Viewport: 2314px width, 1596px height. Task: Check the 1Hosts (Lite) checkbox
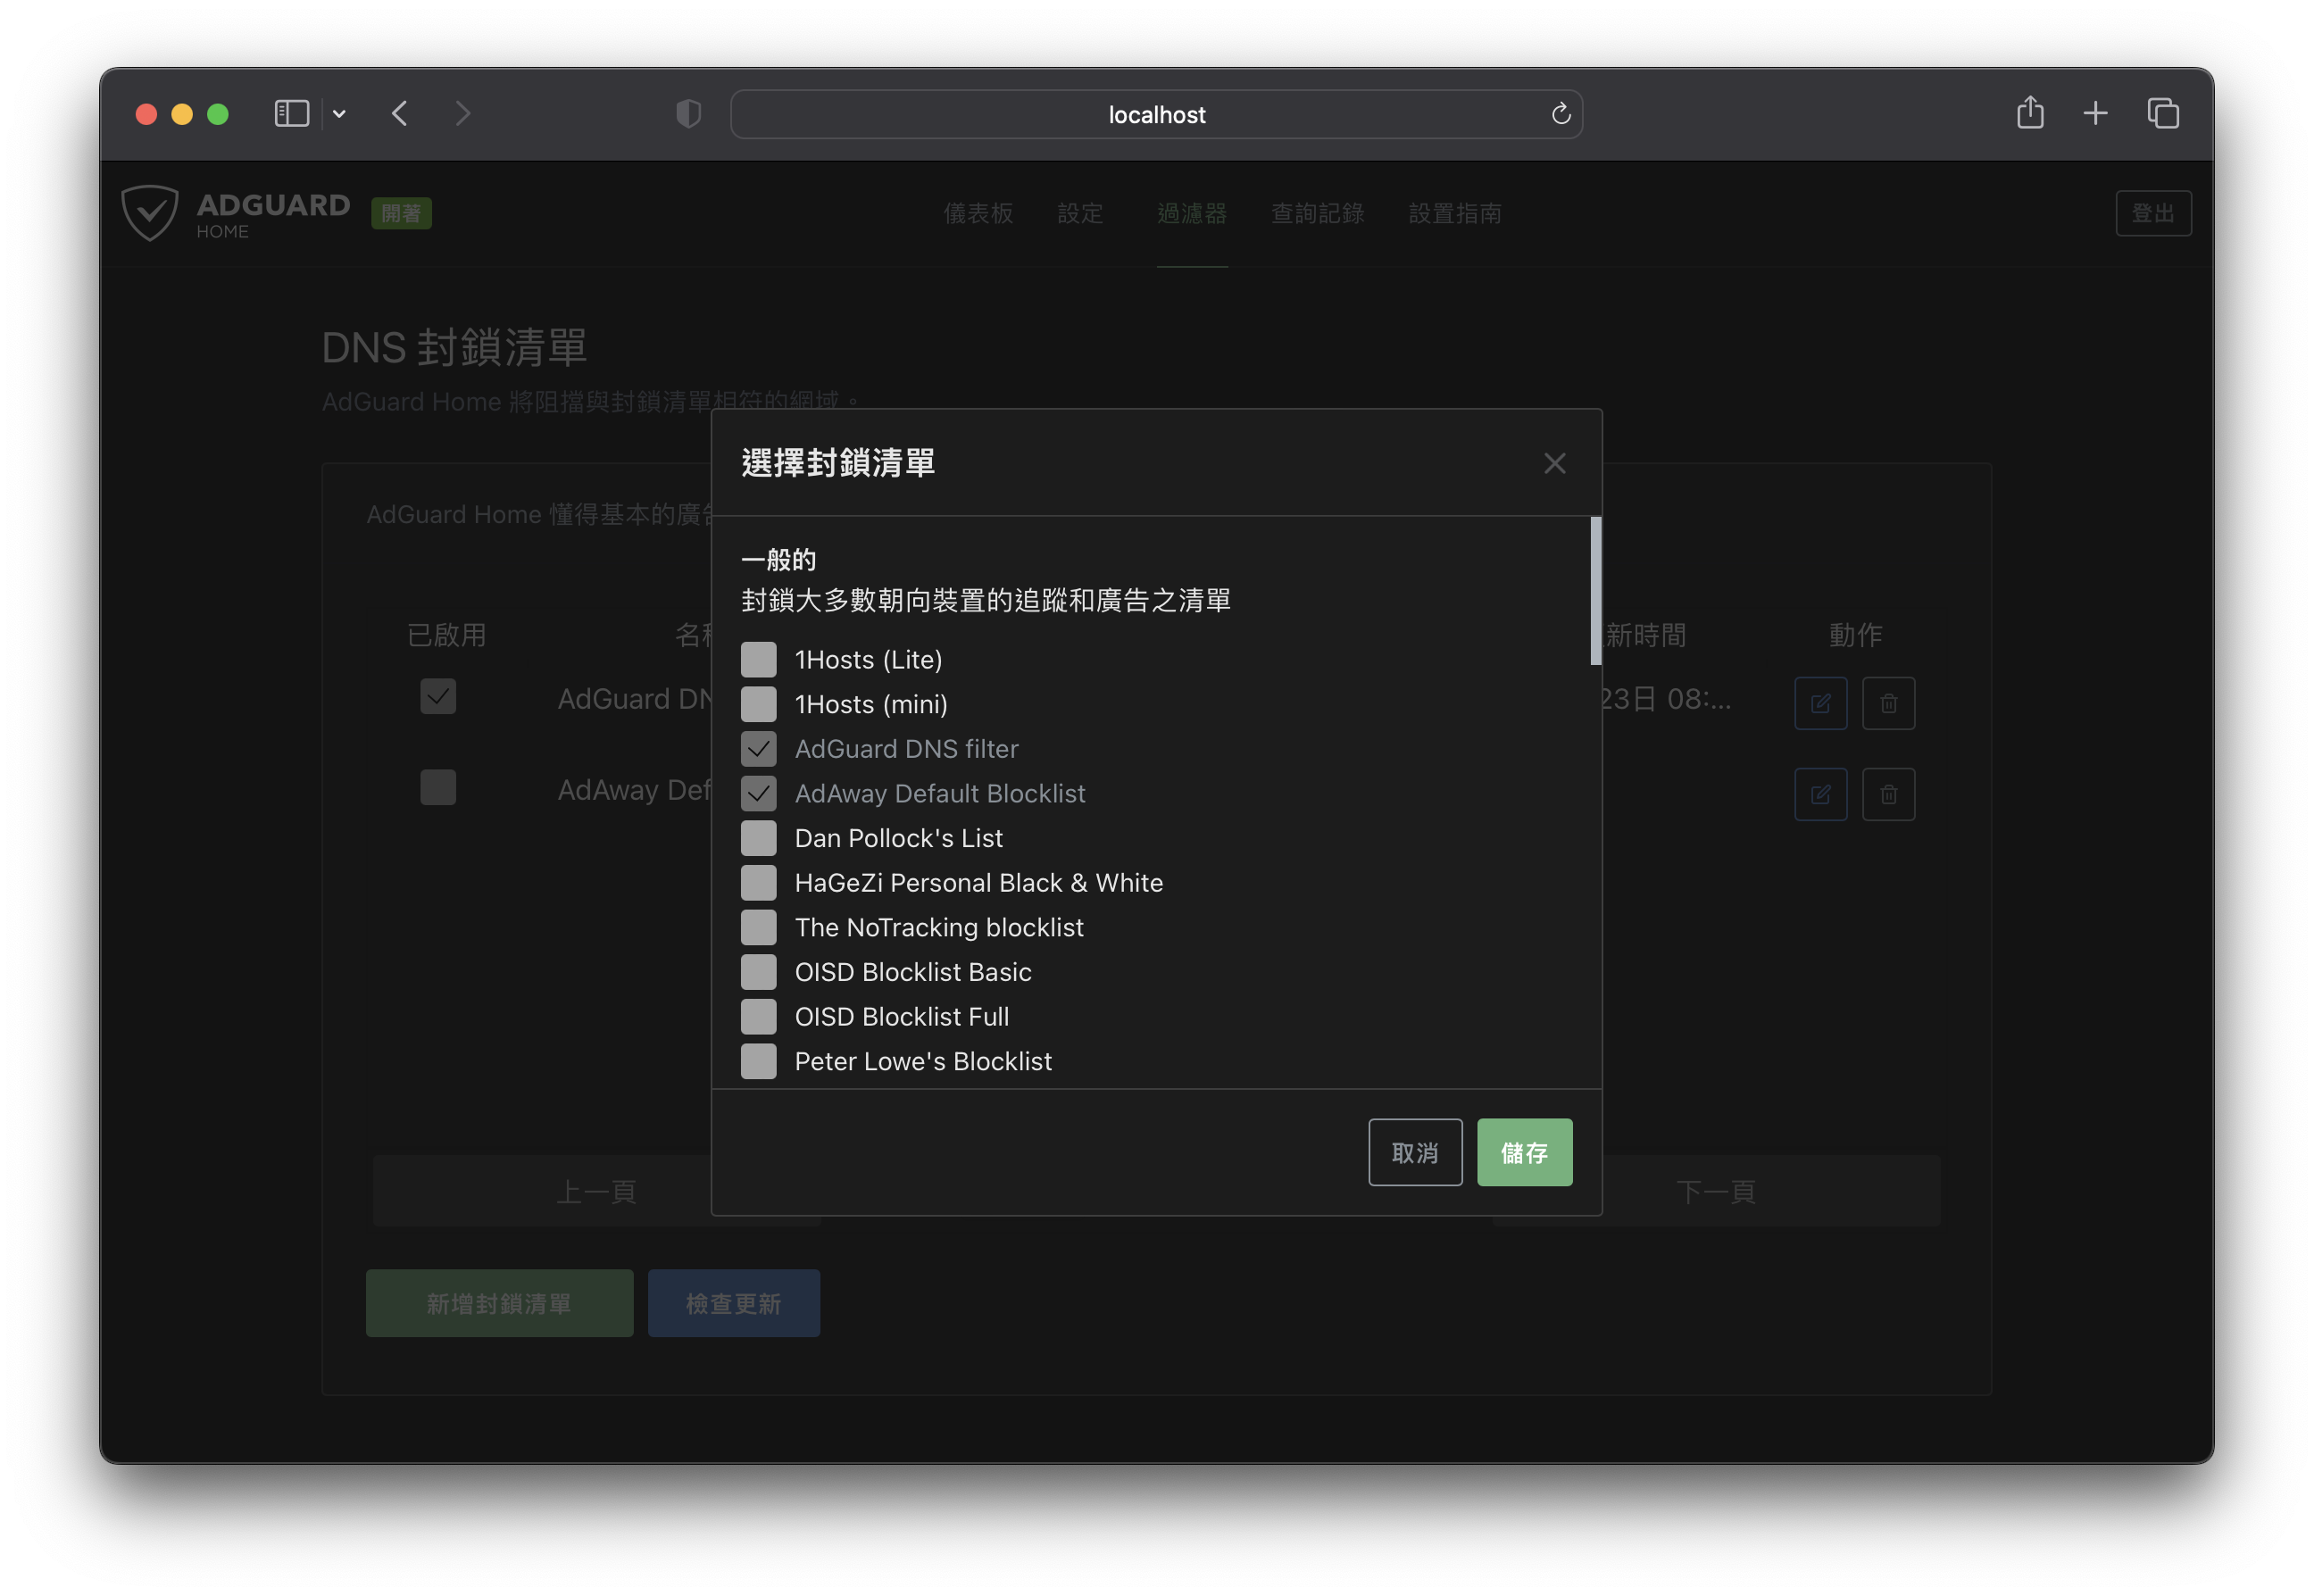tap(758, 659)
